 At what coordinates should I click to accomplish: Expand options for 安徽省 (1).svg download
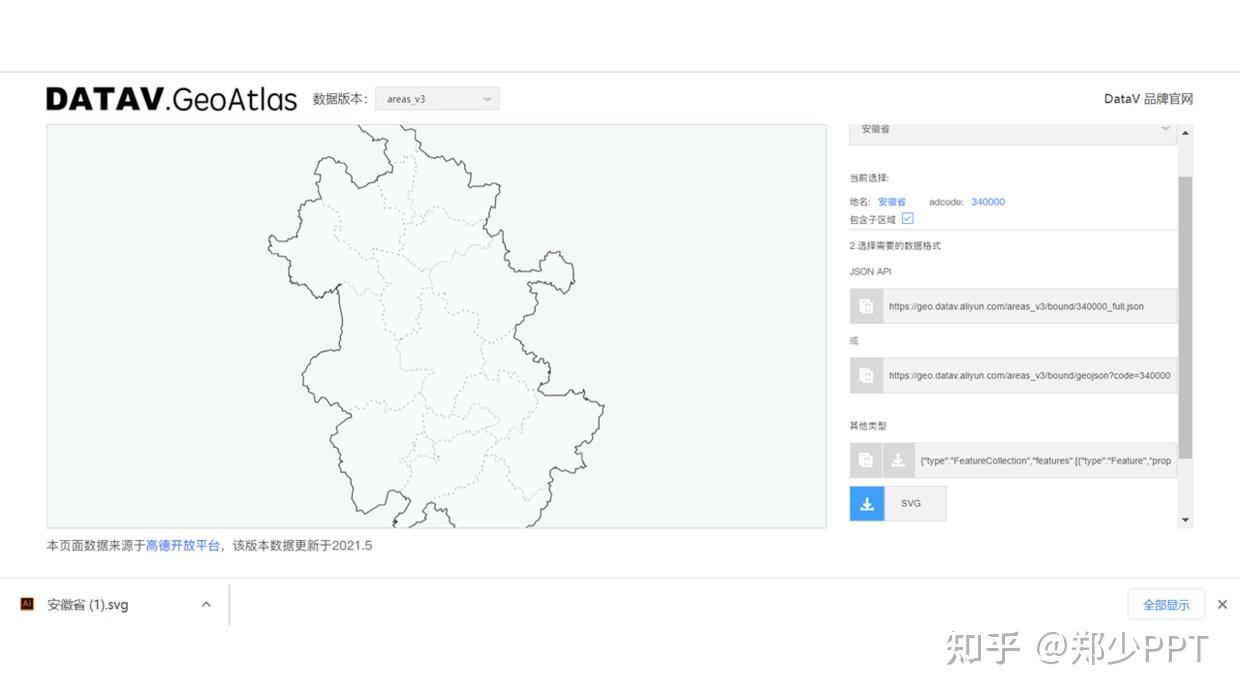(x=206, y=604)
